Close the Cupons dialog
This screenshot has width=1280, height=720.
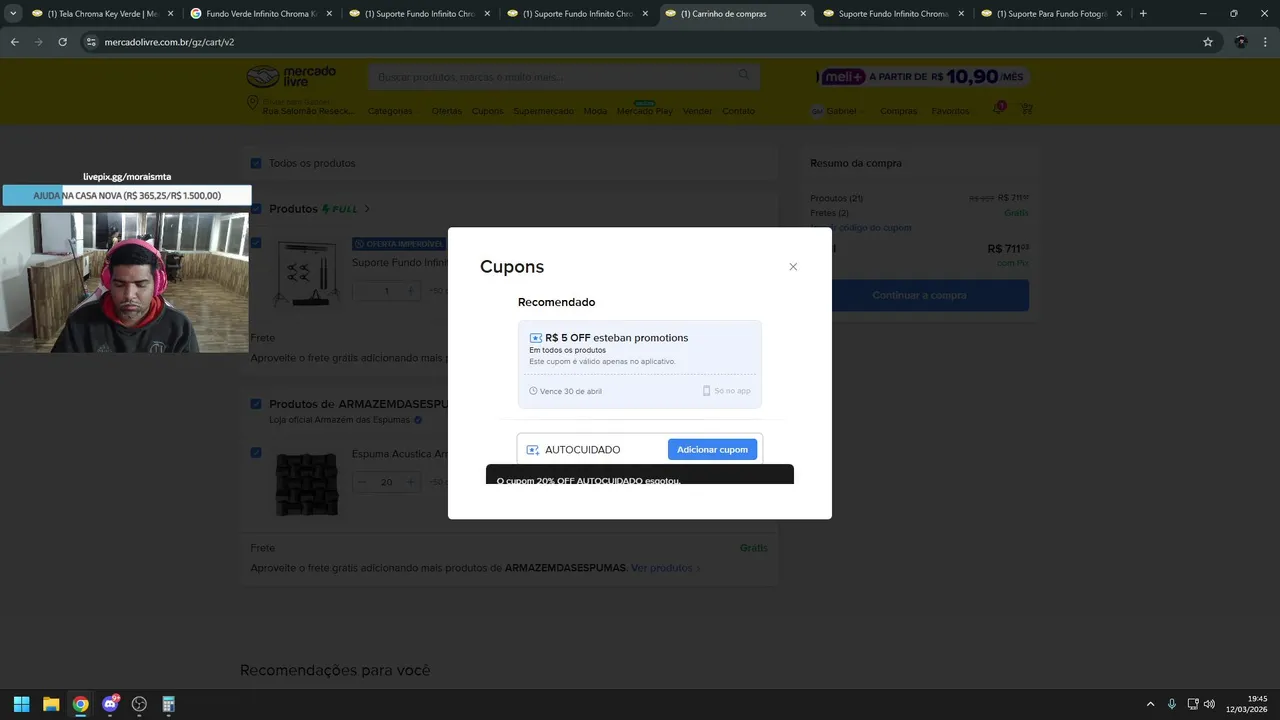[793, 267]
